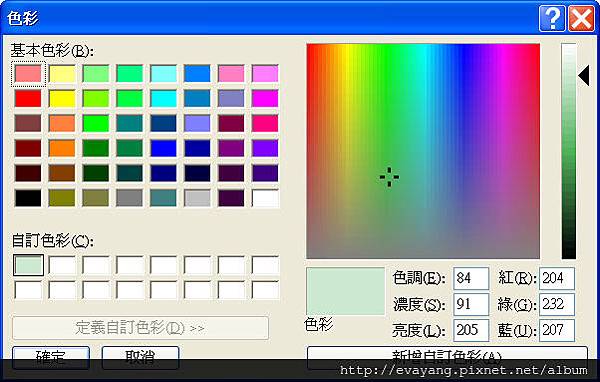Screen dimensions: 600x382
Task: Select the medium gray swatch in last row
Action: (129, 198)
